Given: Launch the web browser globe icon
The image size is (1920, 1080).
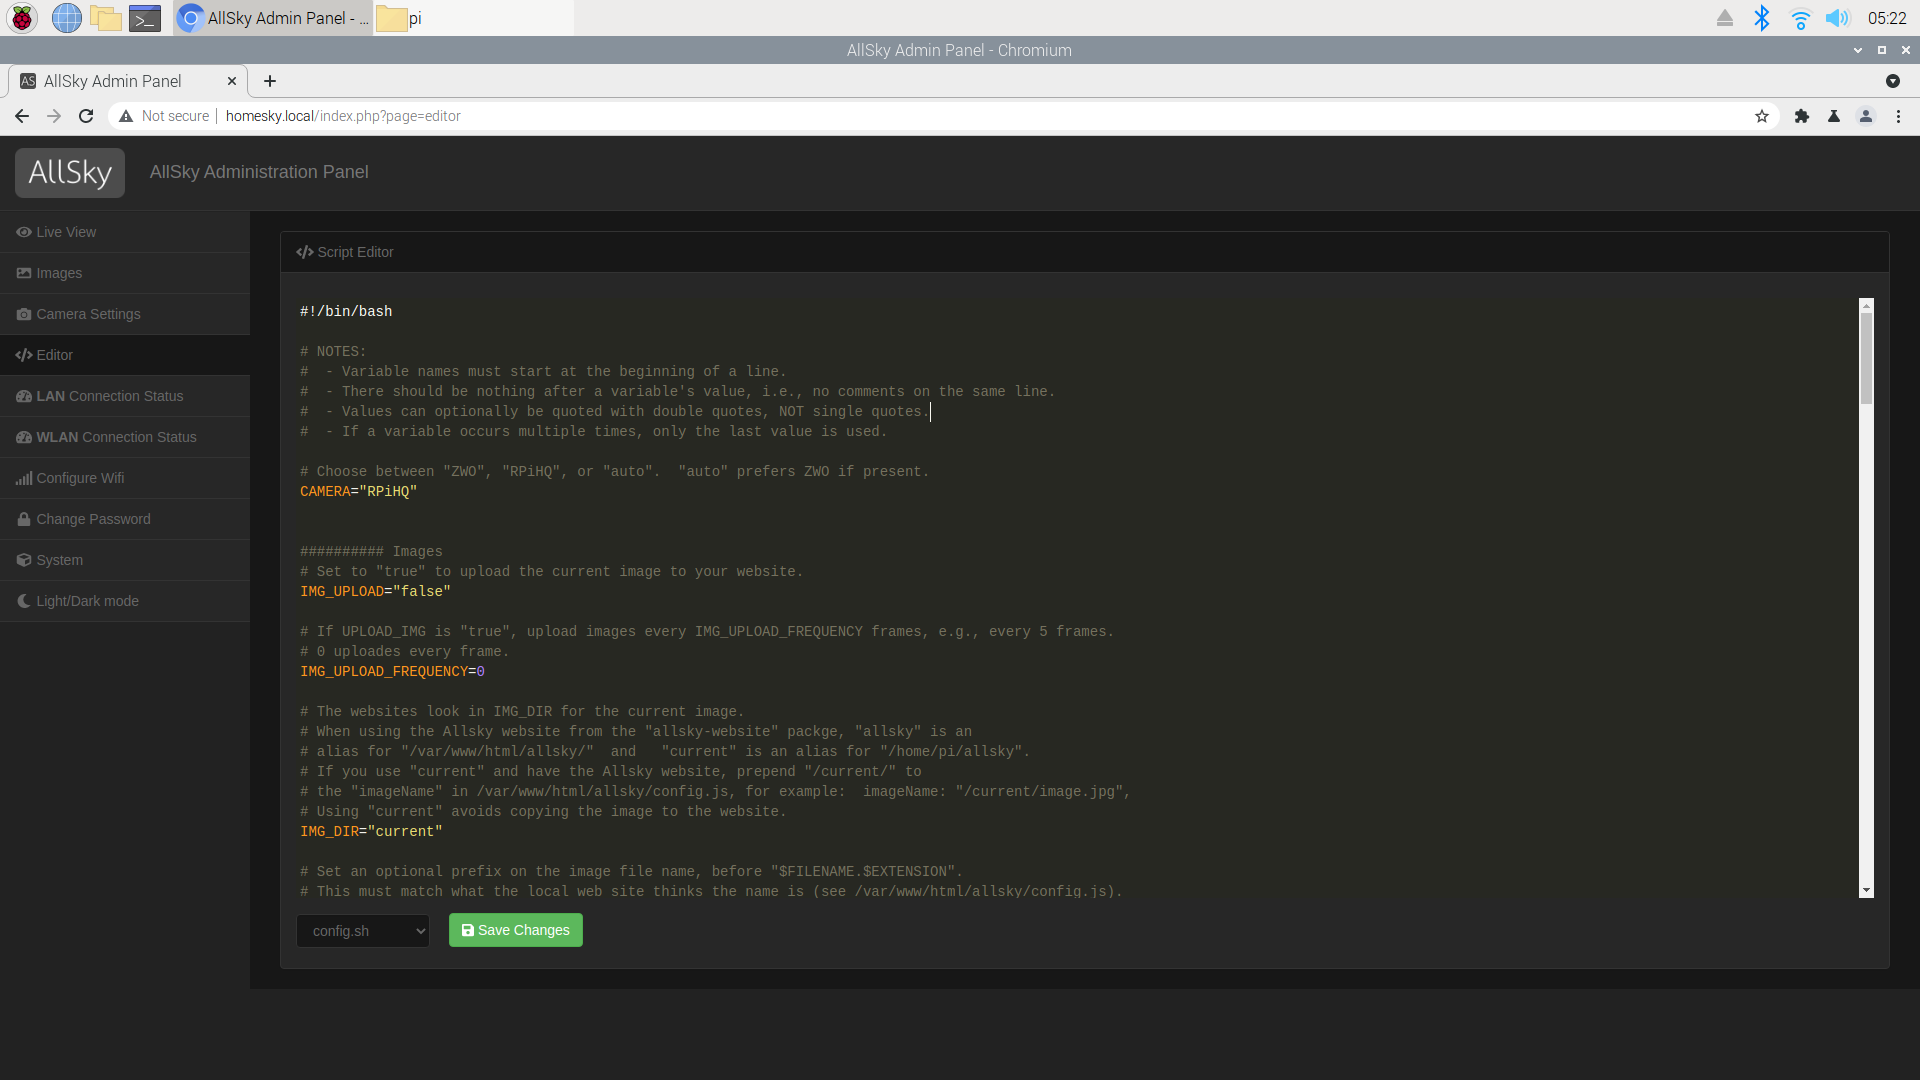Looking at the screenshot, I should click(x=66, y=18).
